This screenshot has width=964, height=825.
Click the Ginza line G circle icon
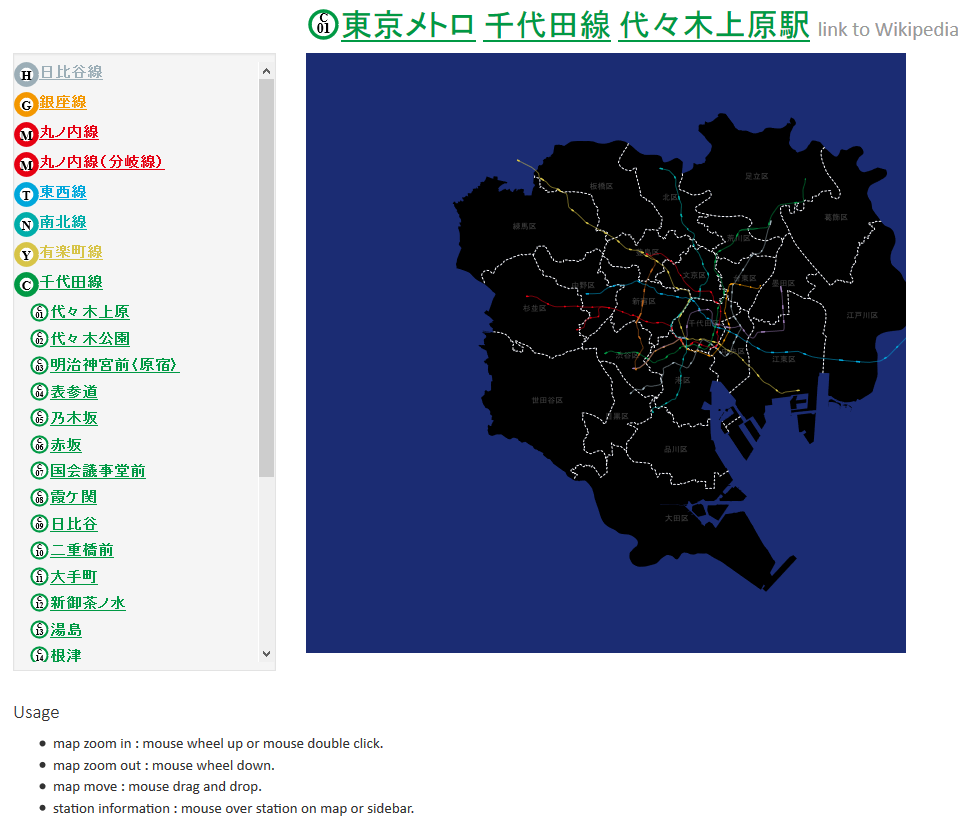pyautogui.click(x=26, y=105)
